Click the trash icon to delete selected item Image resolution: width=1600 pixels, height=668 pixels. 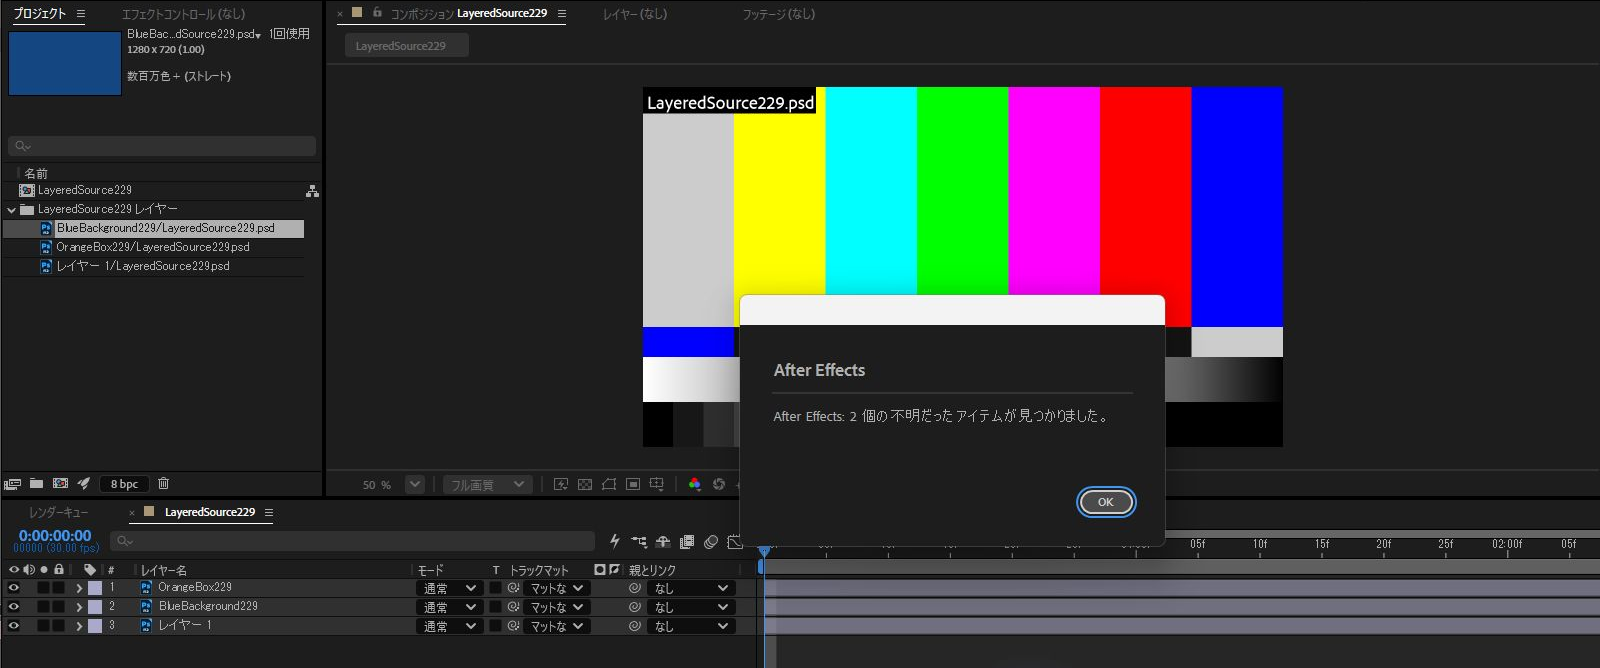click(x=164, y=484)
